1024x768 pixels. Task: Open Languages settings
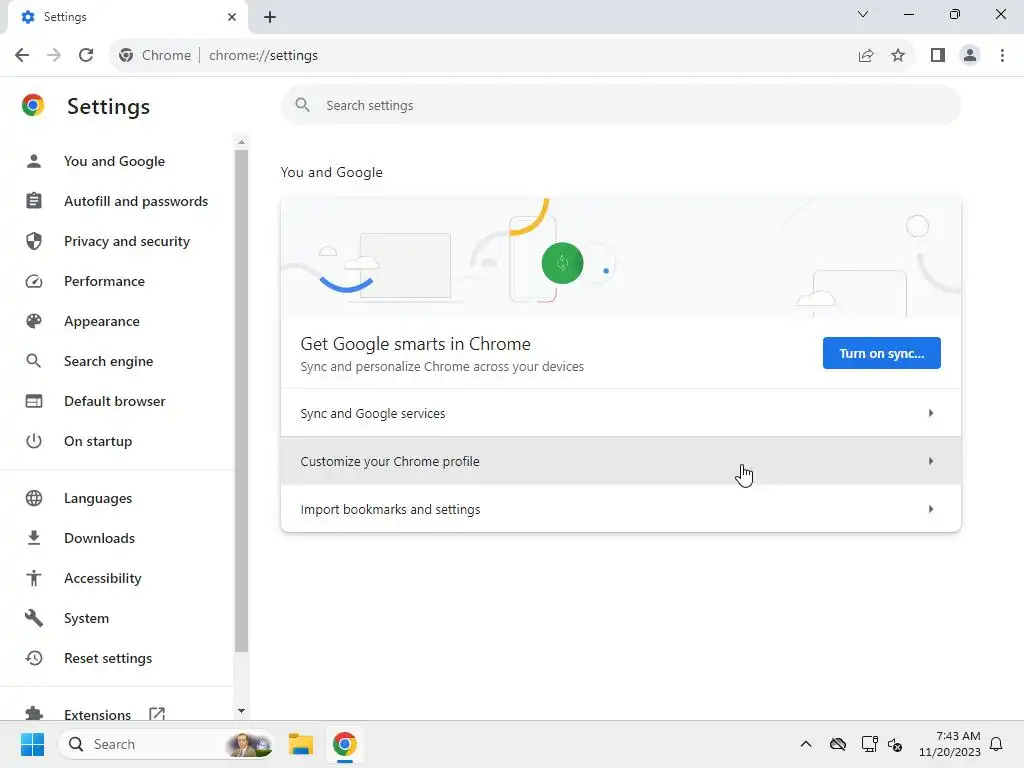coord(98,498)
